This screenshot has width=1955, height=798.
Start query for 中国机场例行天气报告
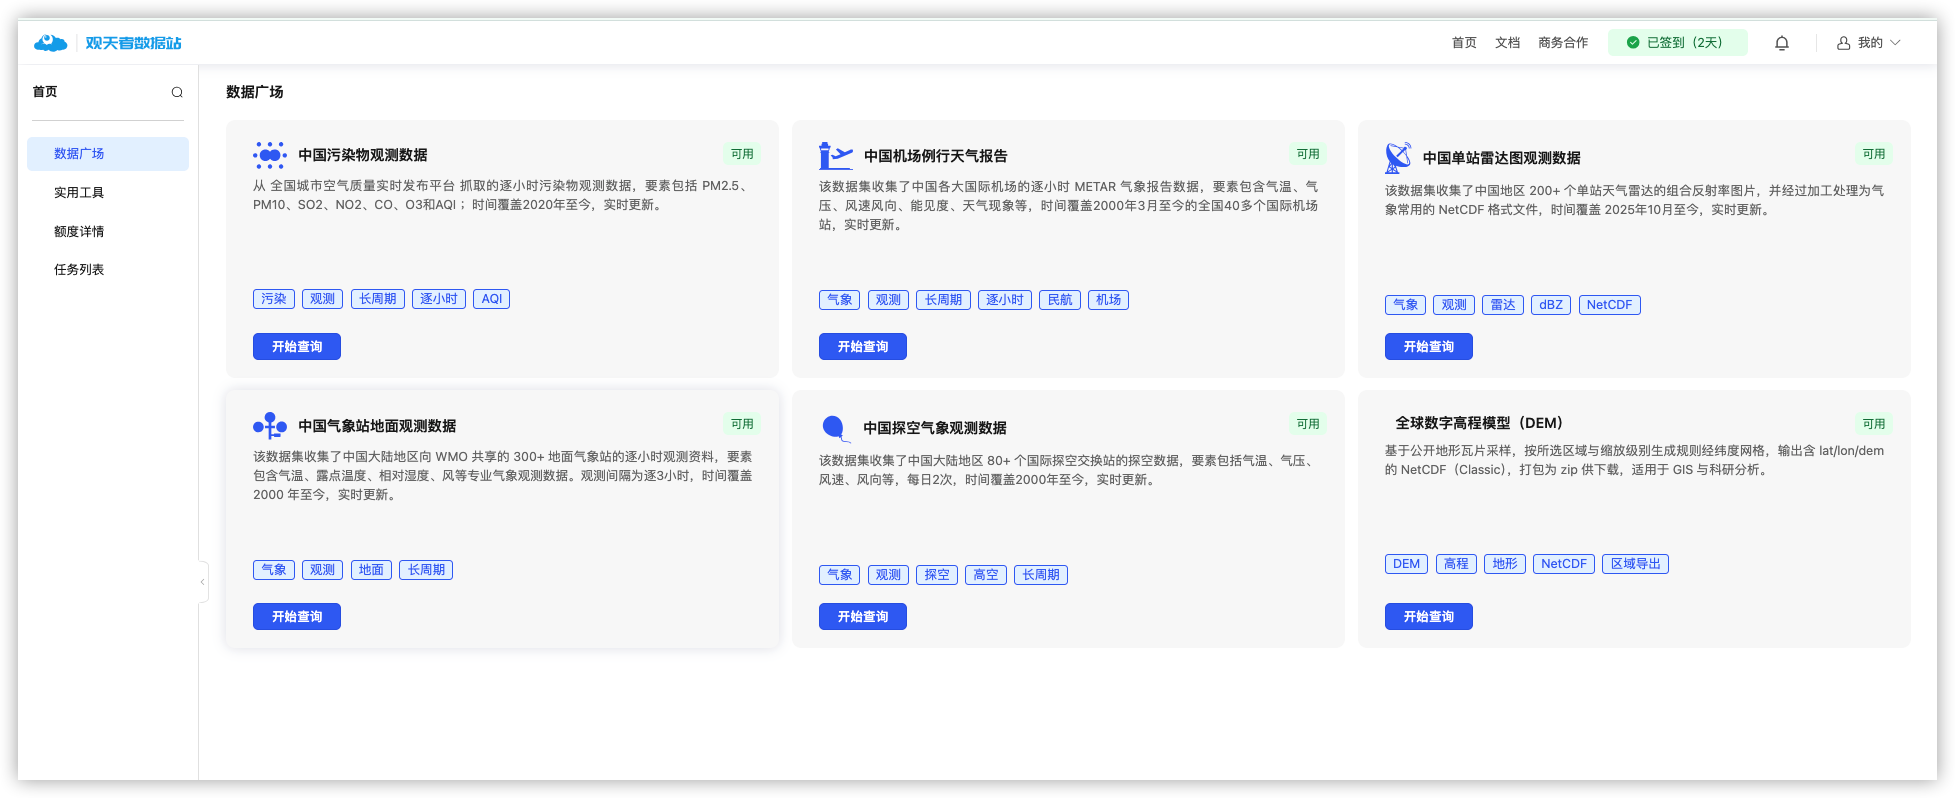[x=863, y=347]
